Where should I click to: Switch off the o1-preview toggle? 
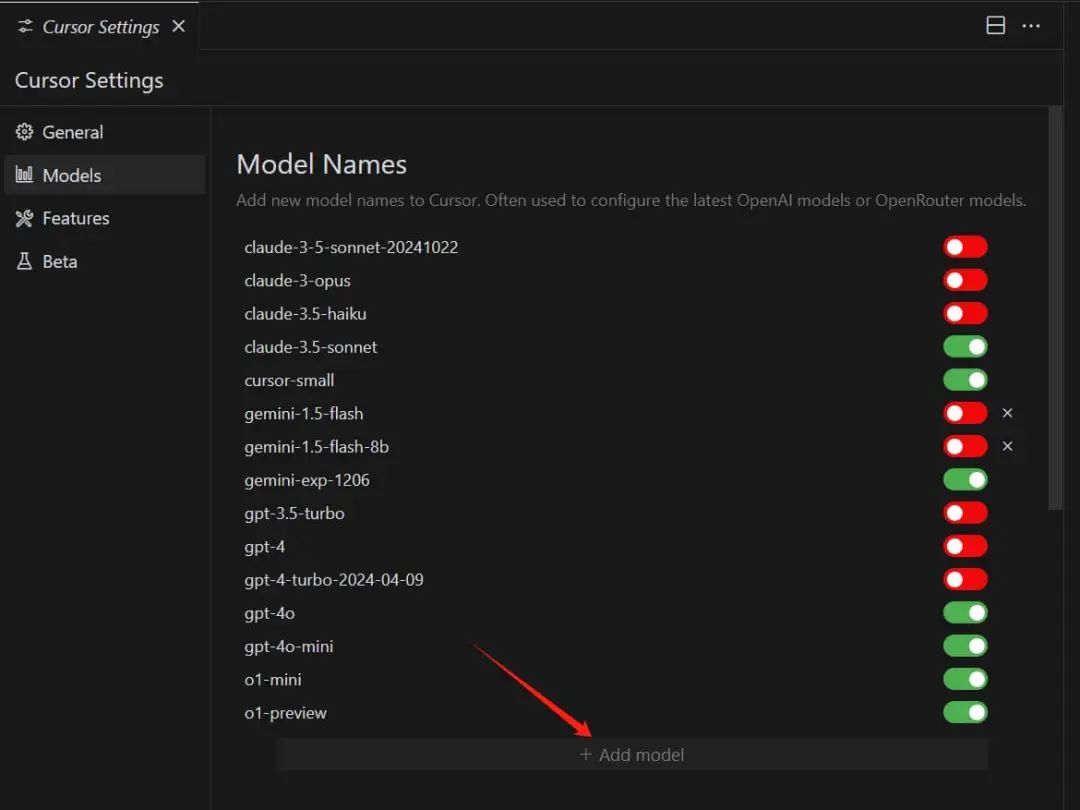click(x=965, y=713)
